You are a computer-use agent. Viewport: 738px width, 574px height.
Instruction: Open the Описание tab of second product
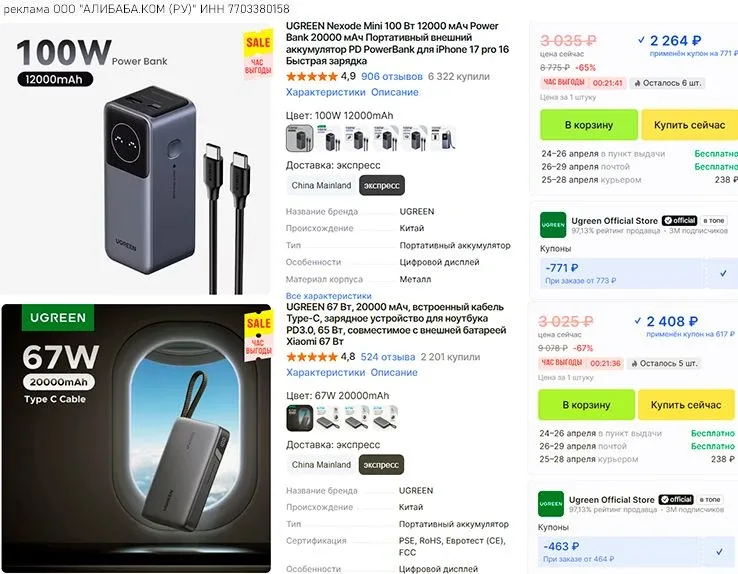coord(394,373)
